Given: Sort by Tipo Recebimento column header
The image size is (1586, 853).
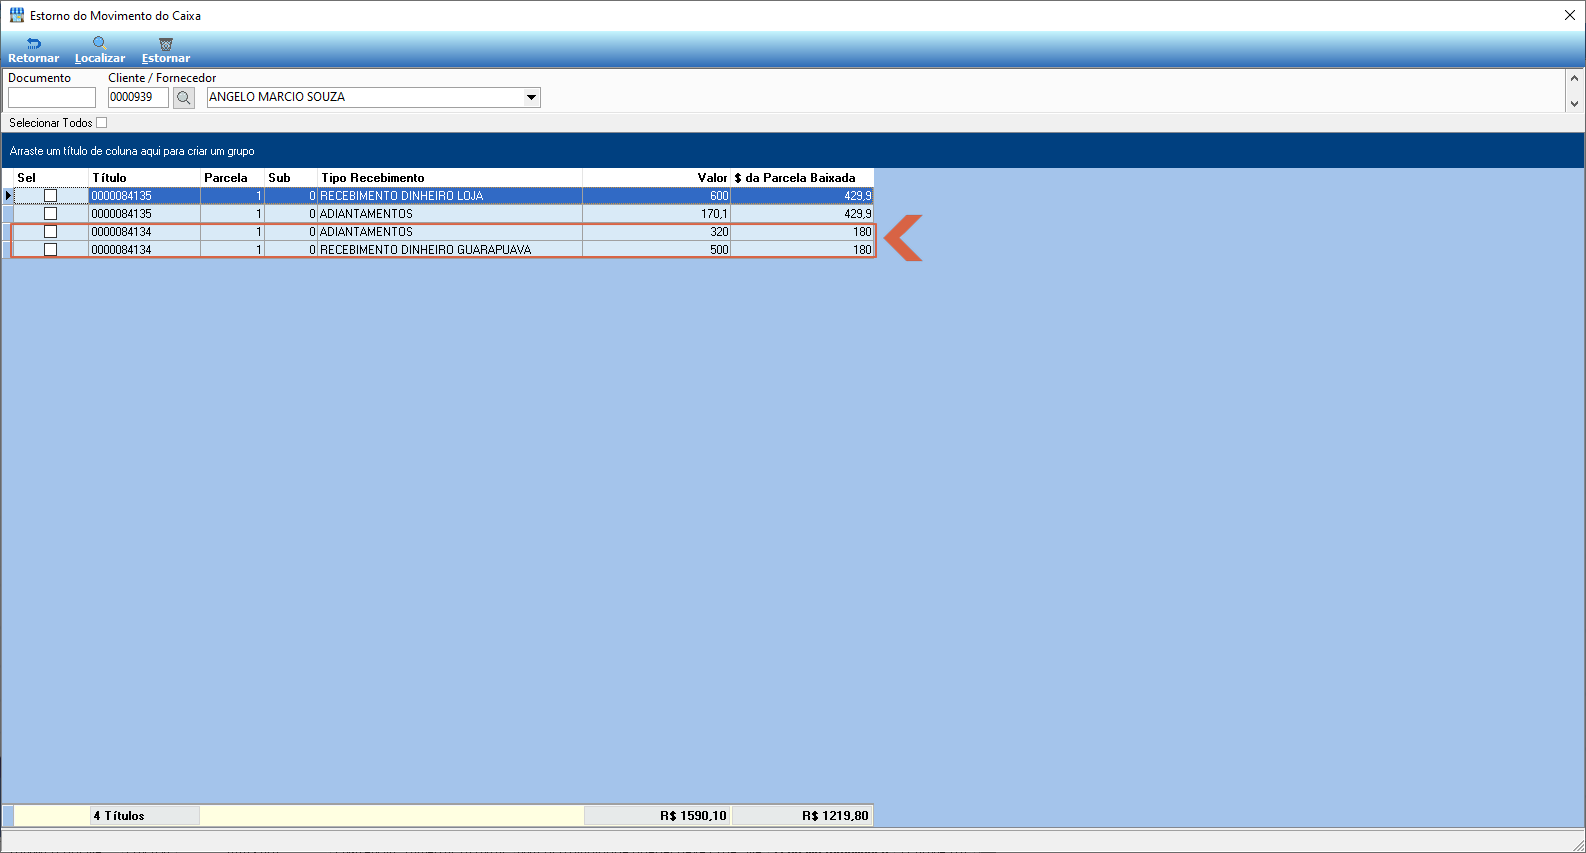Looking at the screenshot, I should [450, 178].
